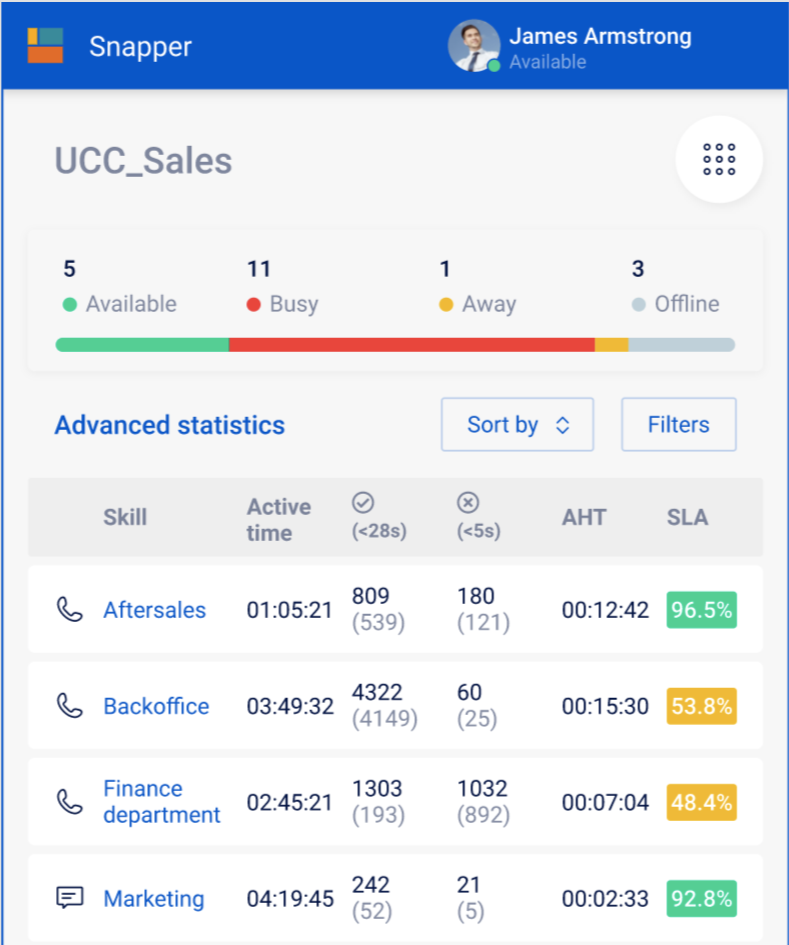This screenshot has height=945, width=789.
Task: Click the chat icon beside Marketing
Action: (x=69, y=898)
